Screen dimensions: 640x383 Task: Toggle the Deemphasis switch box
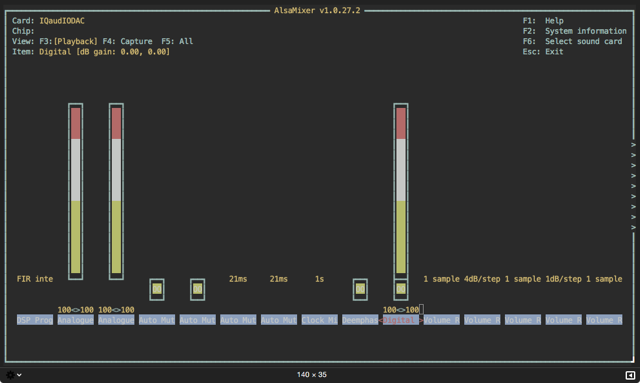(x=360, y=289)
